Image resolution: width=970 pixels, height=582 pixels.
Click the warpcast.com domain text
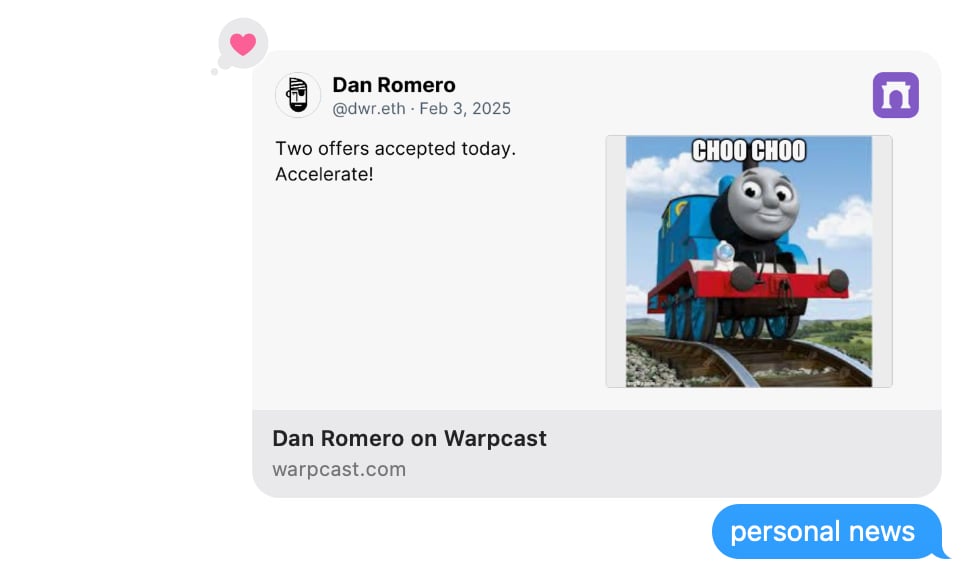point(339,469)
